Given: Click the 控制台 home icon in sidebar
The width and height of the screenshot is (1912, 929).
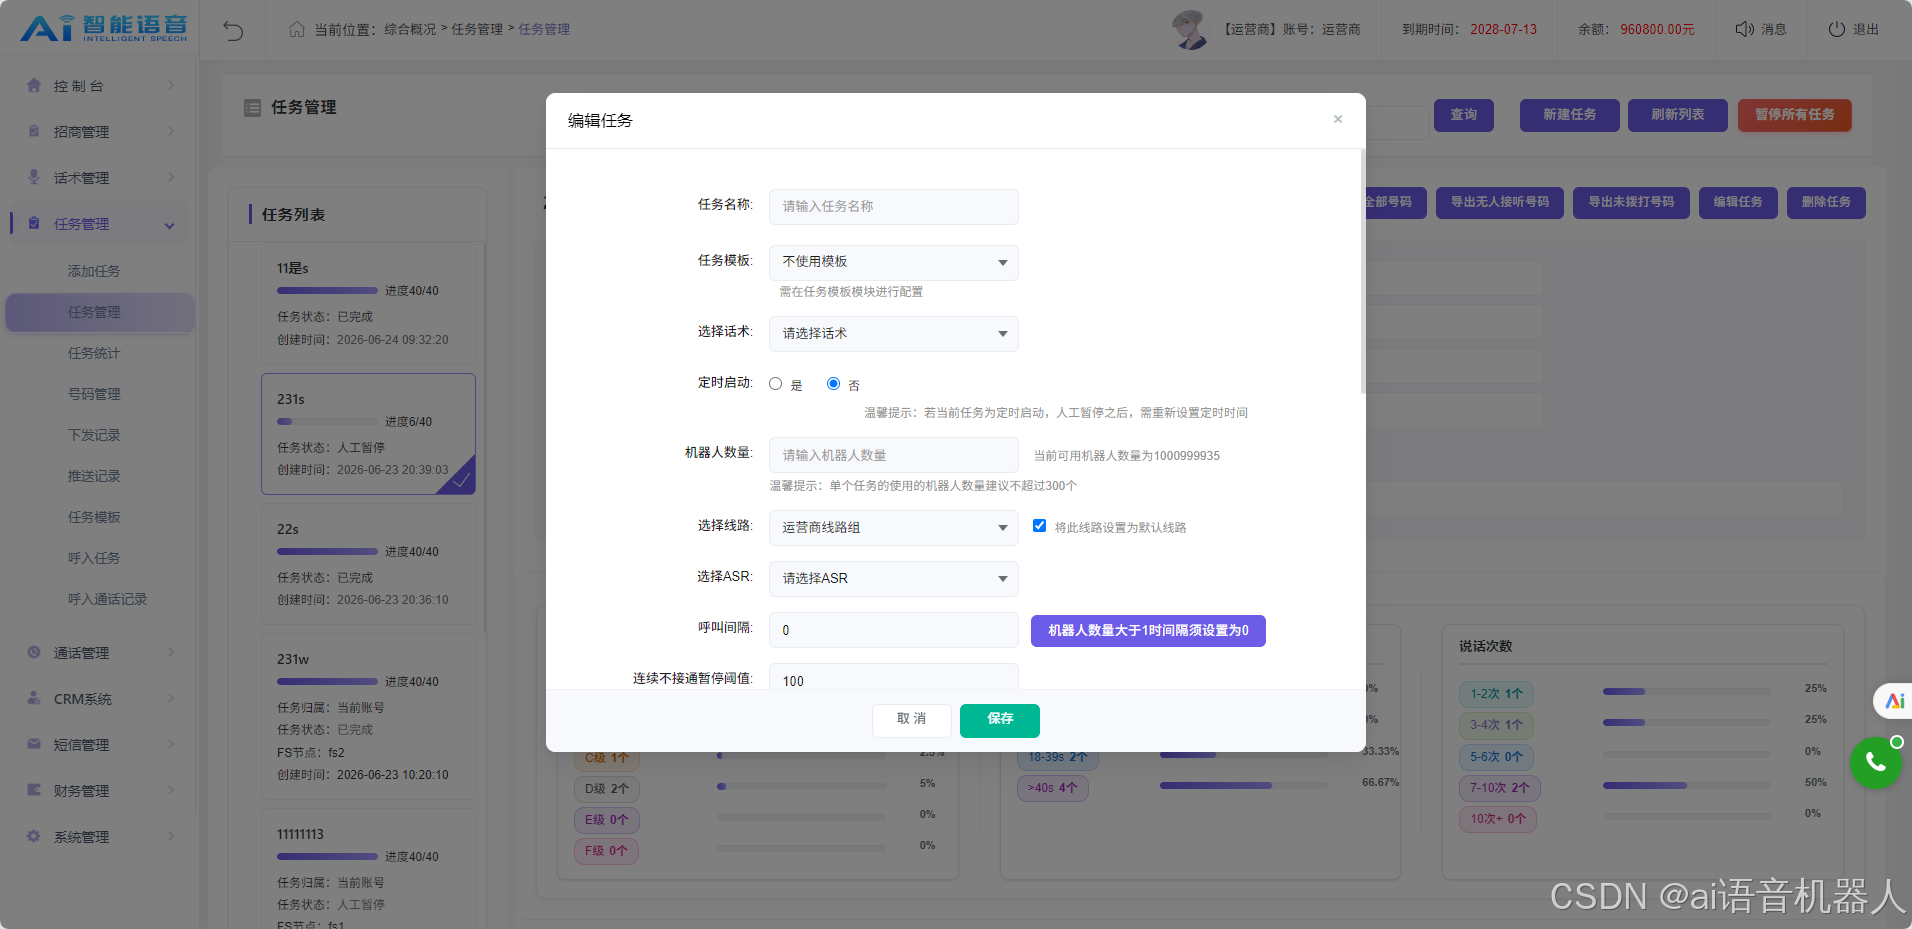Looking at the screenshot, I should tap(34, 85).
